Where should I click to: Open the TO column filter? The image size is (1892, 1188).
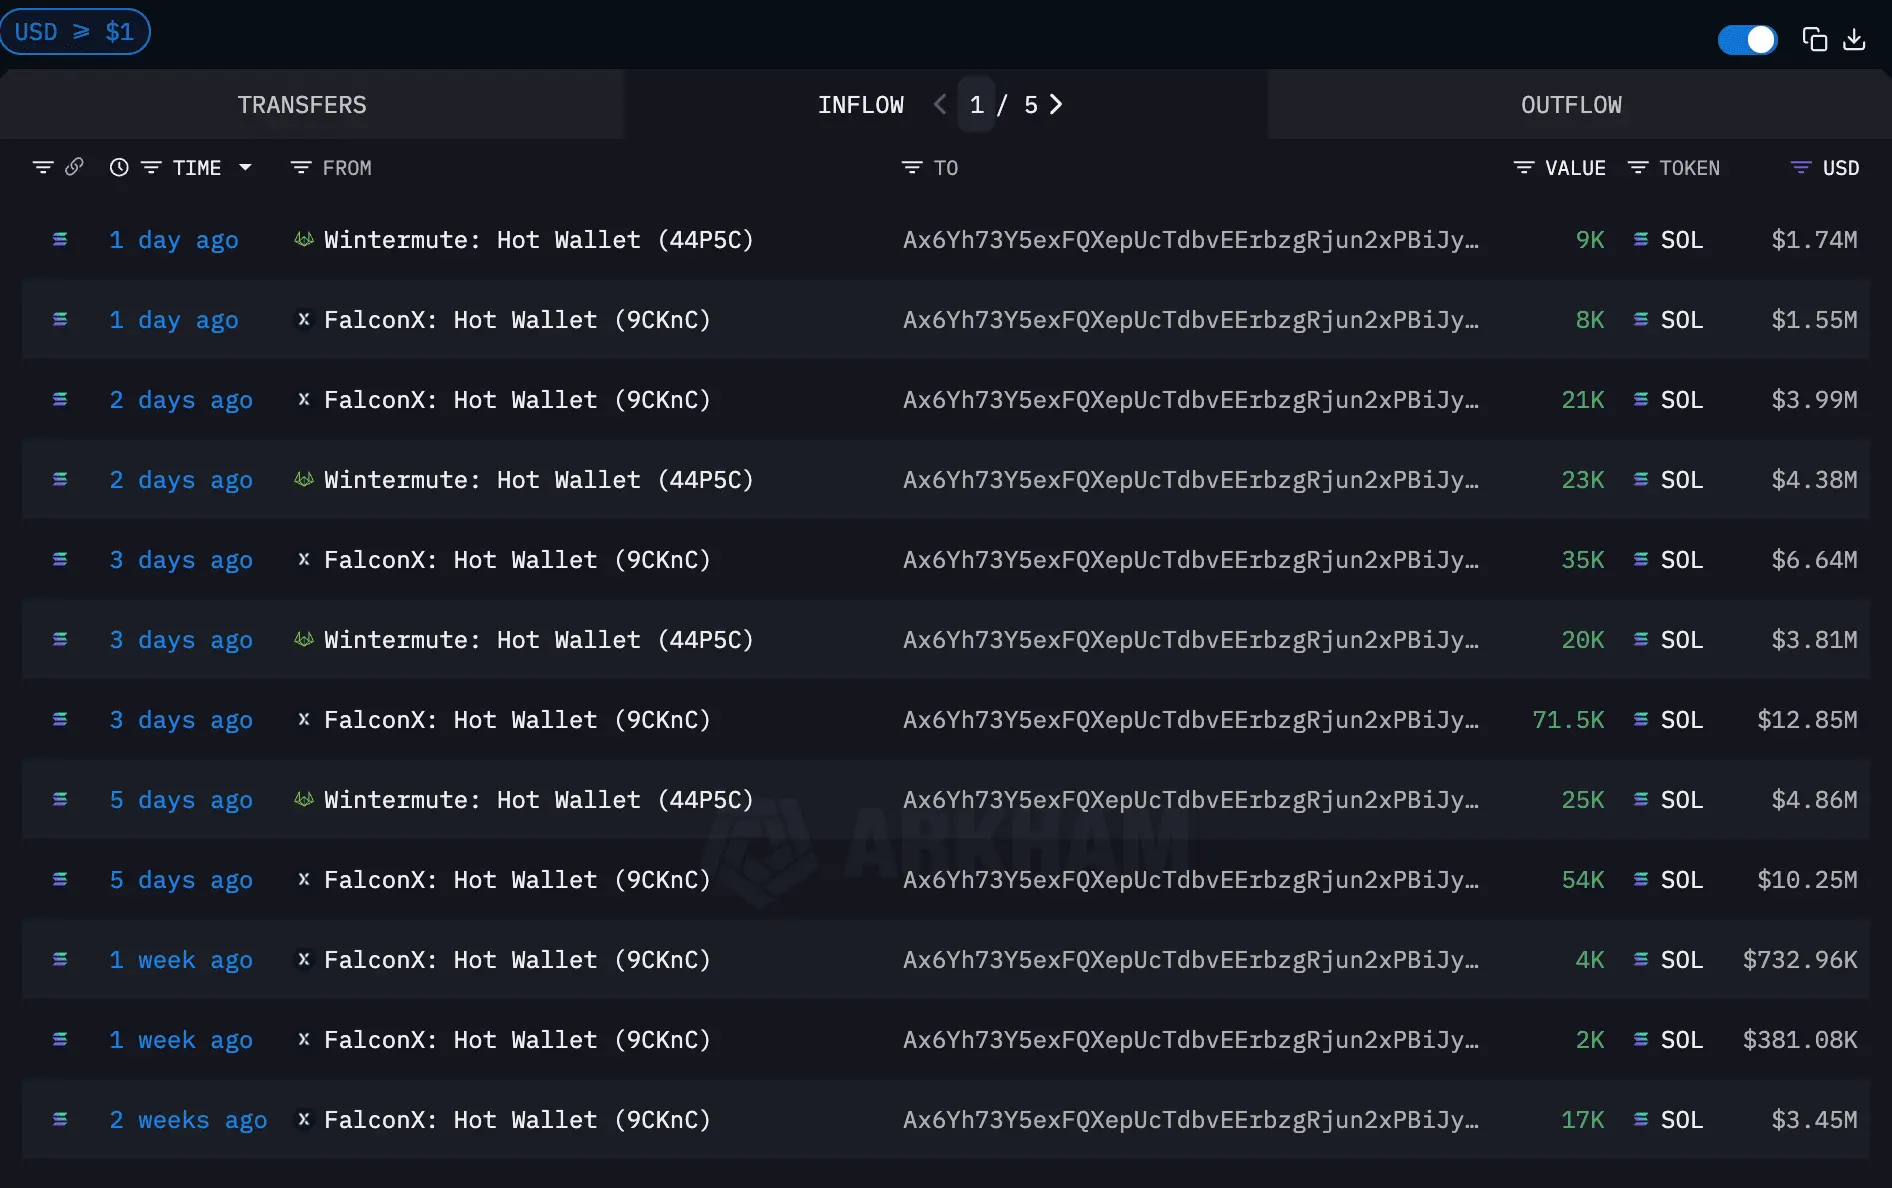[912, 168]
